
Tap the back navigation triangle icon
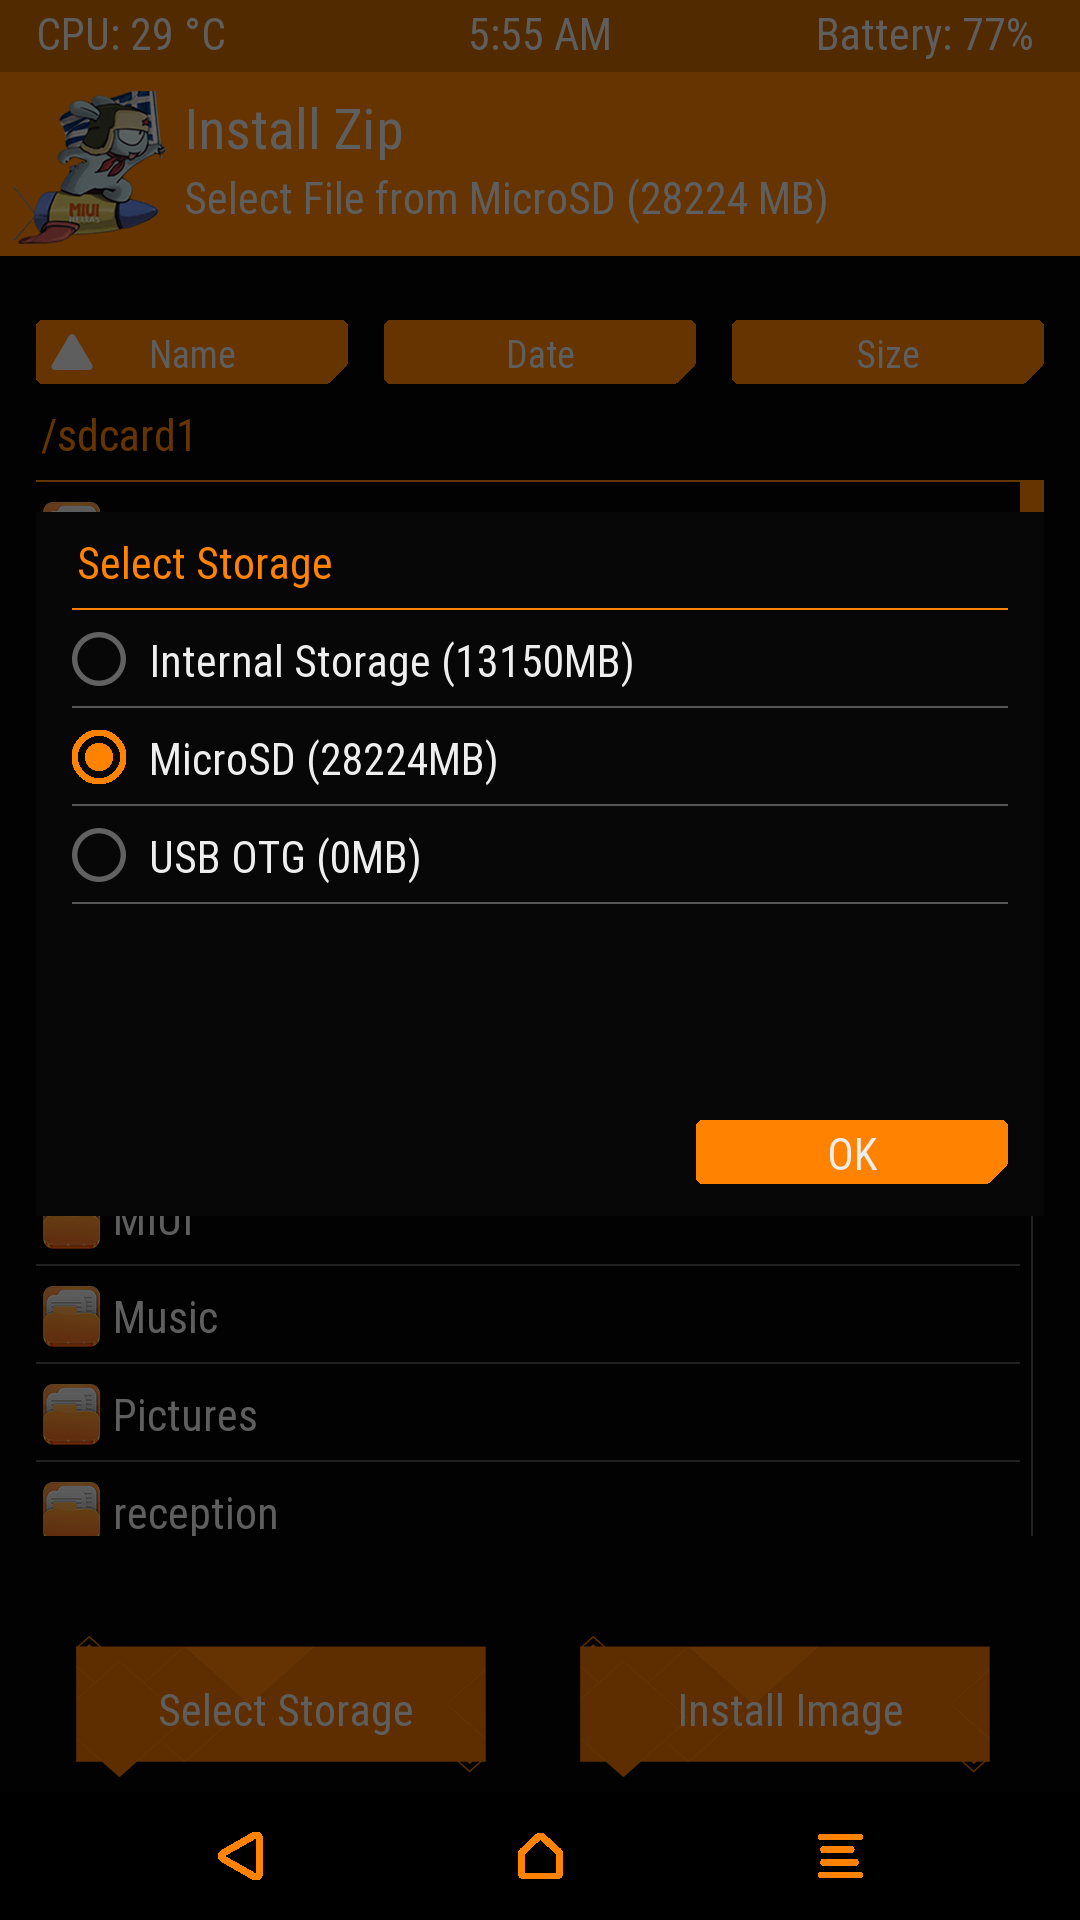(242, 1856)
